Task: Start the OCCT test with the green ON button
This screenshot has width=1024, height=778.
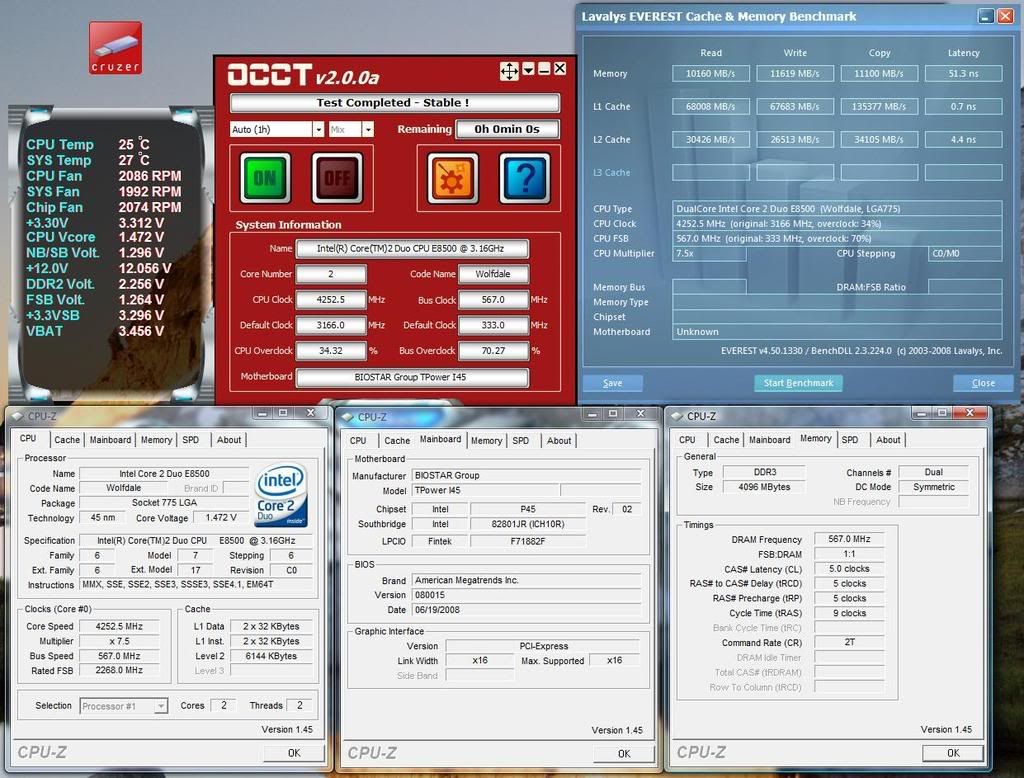Action: coord(265,178)
